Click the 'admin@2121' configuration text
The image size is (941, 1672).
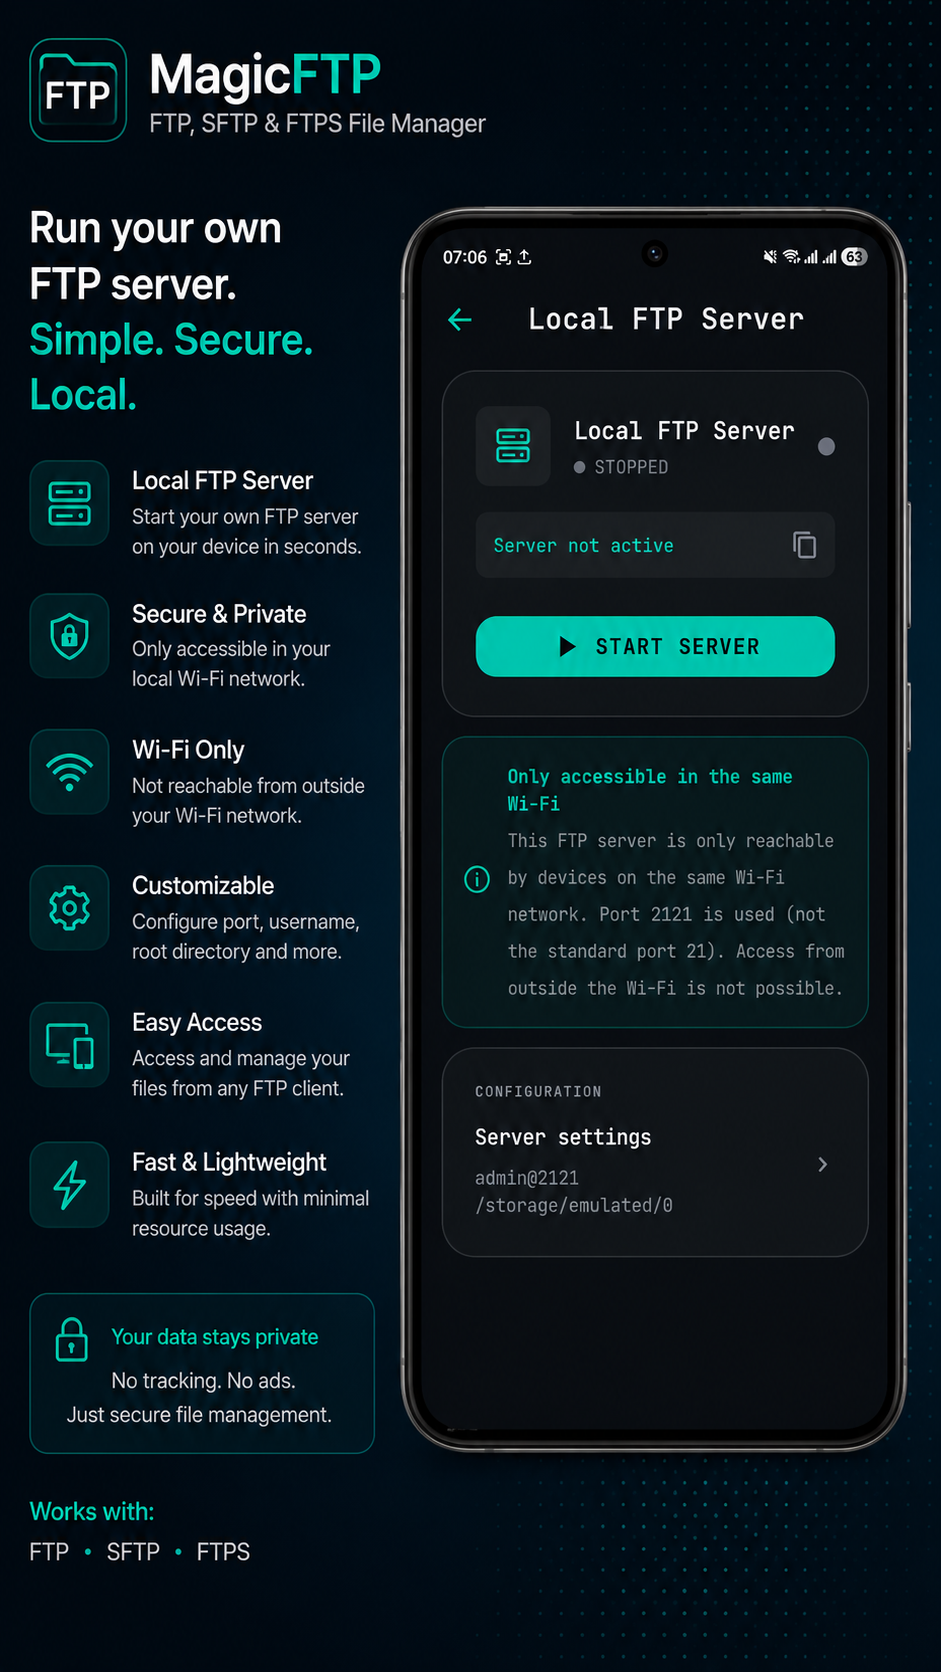tap(527, 1178)
